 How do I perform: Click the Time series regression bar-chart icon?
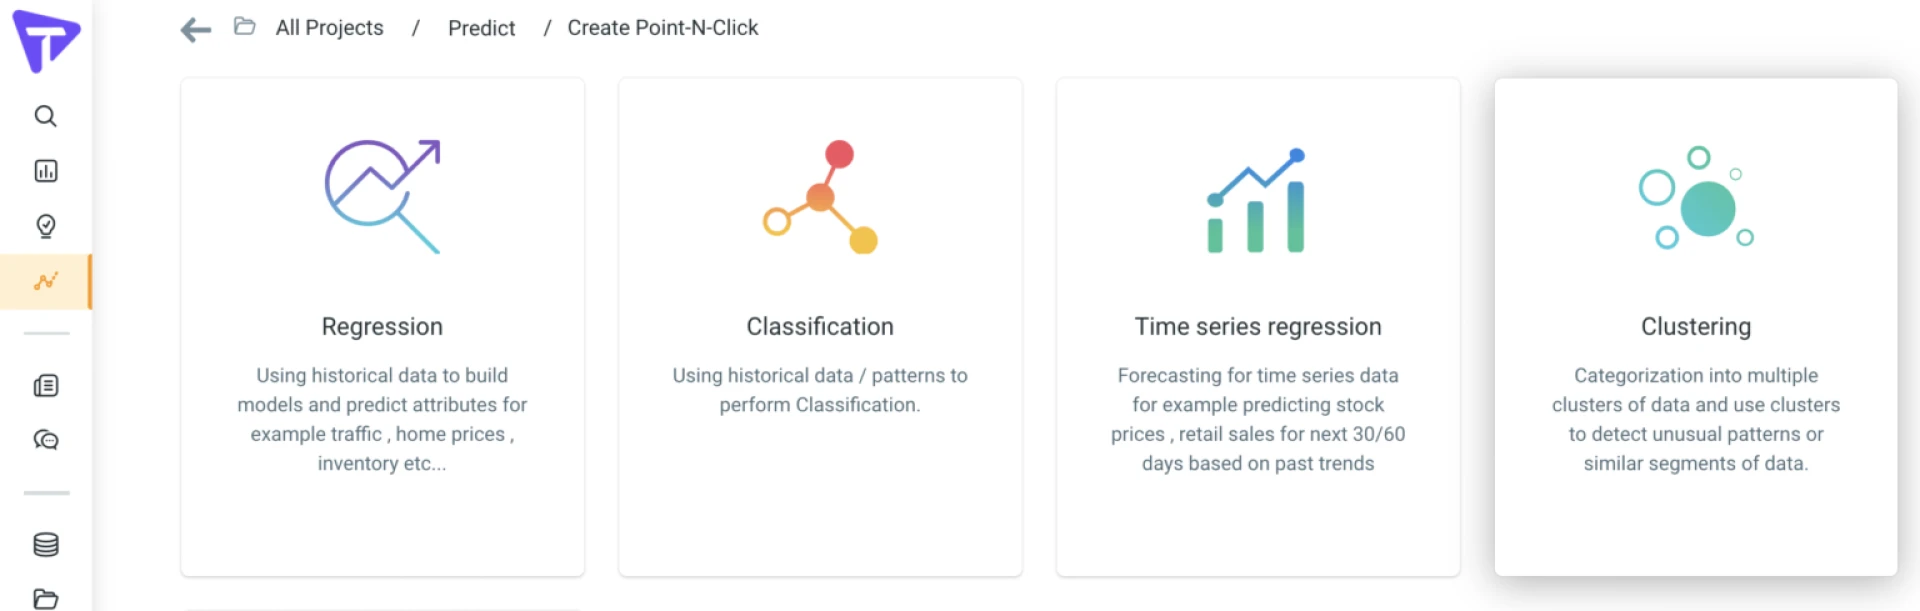pos(1257,200)
